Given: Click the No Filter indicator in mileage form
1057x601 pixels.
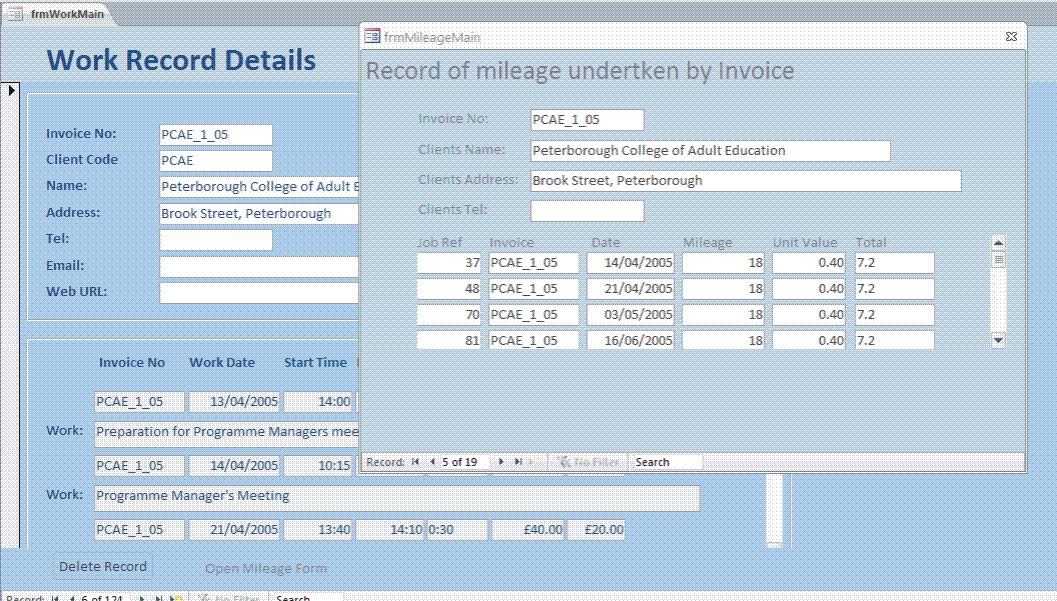Looking at the screenshot, I should pos(590,462).
